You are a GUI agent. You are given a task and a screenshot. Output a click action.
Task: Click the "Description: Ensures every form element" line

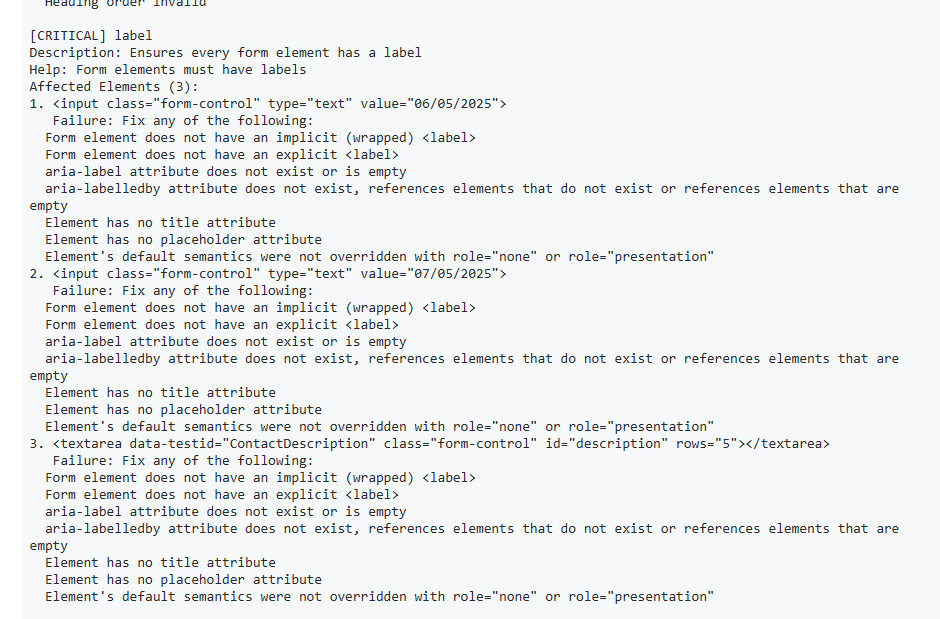225,52
